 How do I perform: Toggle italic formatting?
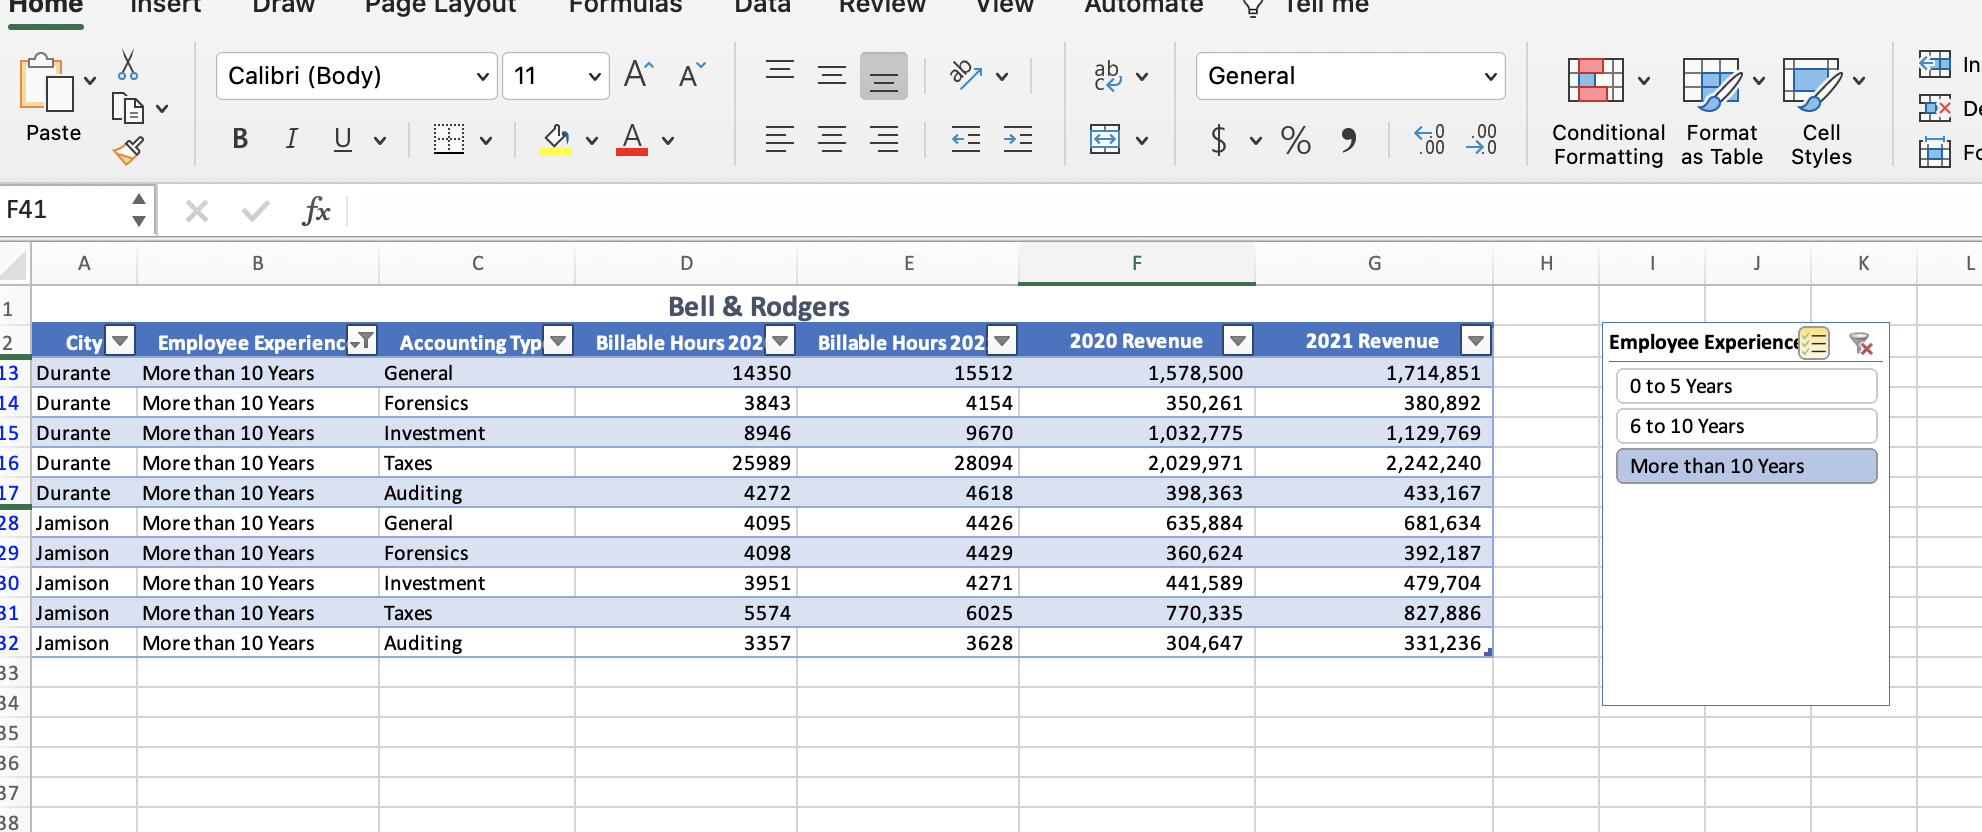click(291, 139)
